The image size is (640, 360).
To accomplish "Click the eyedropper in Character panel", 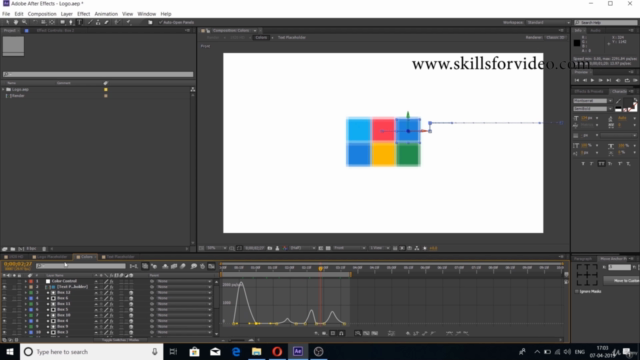I will pyautogui.click(x=619, y=101).
